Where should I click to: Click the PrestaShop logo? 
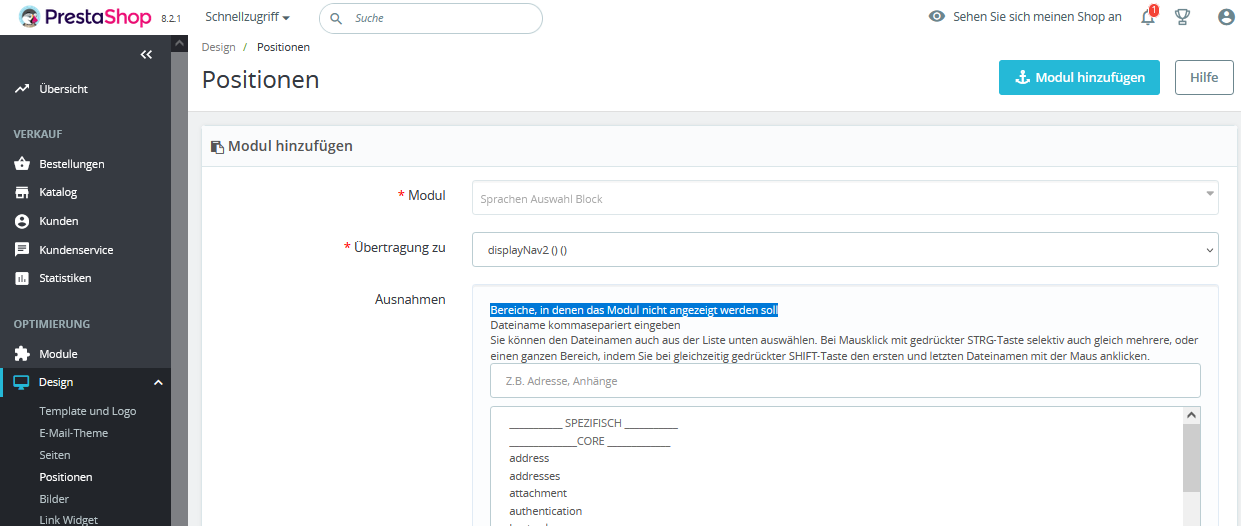(x=85, y=17)
